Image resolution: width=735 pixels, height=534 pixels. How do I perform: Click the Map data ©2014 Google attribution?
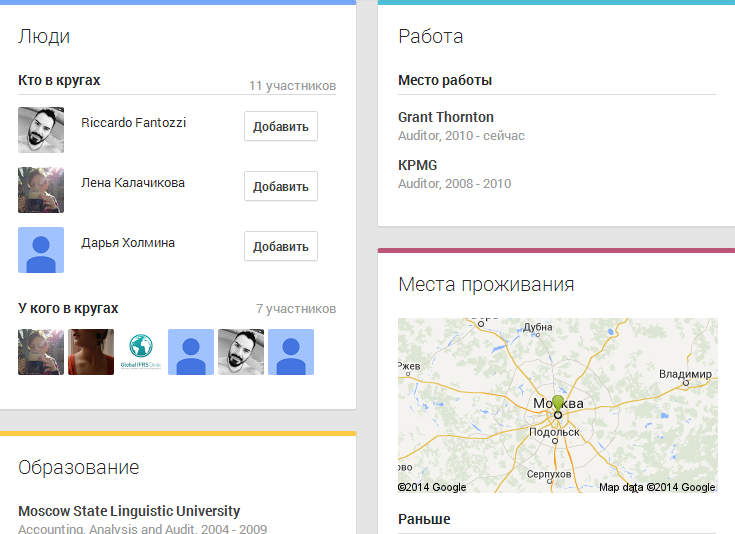657,487
